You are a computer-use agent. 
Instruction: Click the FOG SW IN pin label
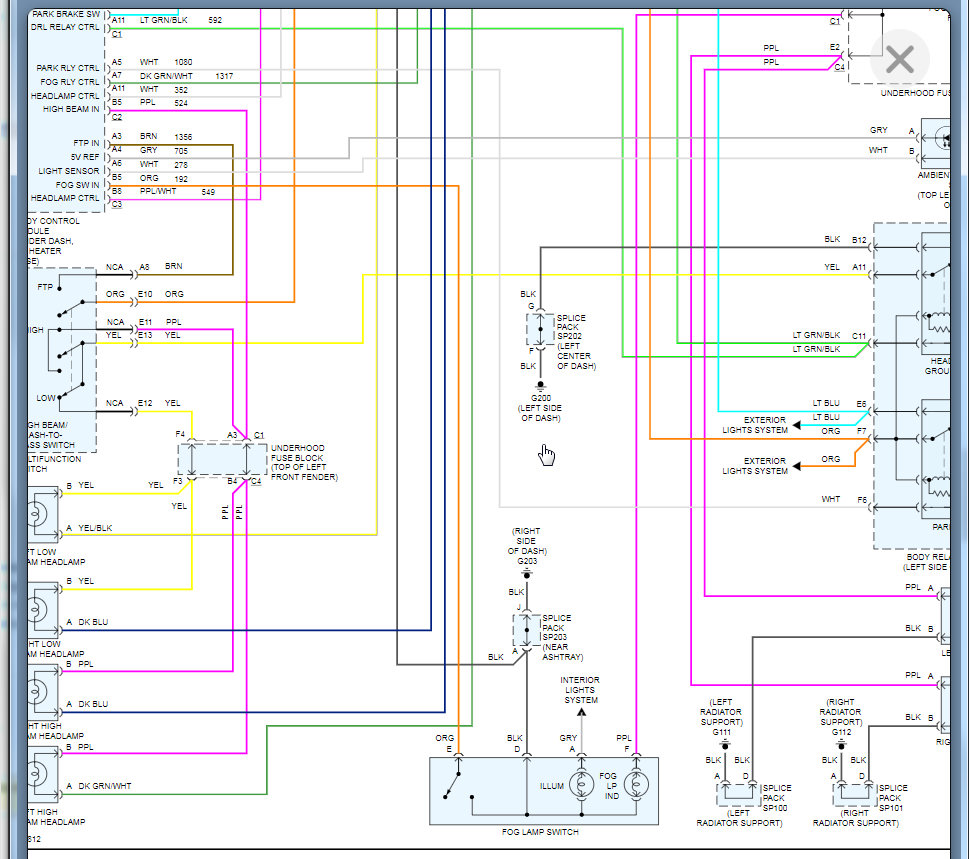tap(77, 185)
